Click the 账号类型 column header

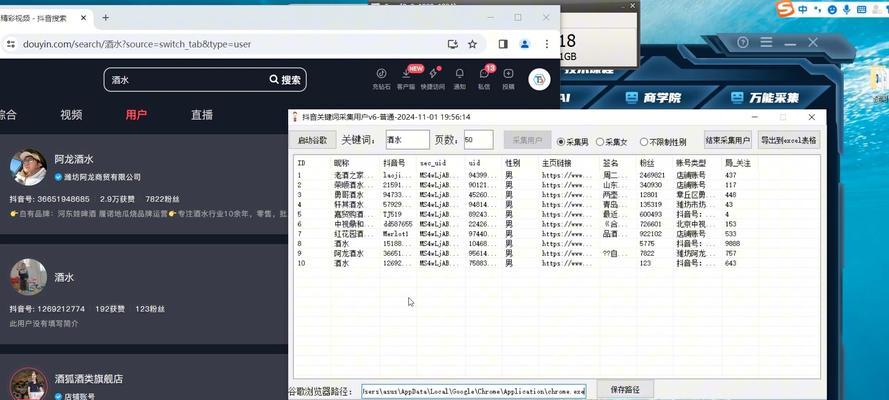[x=691, y=163]
